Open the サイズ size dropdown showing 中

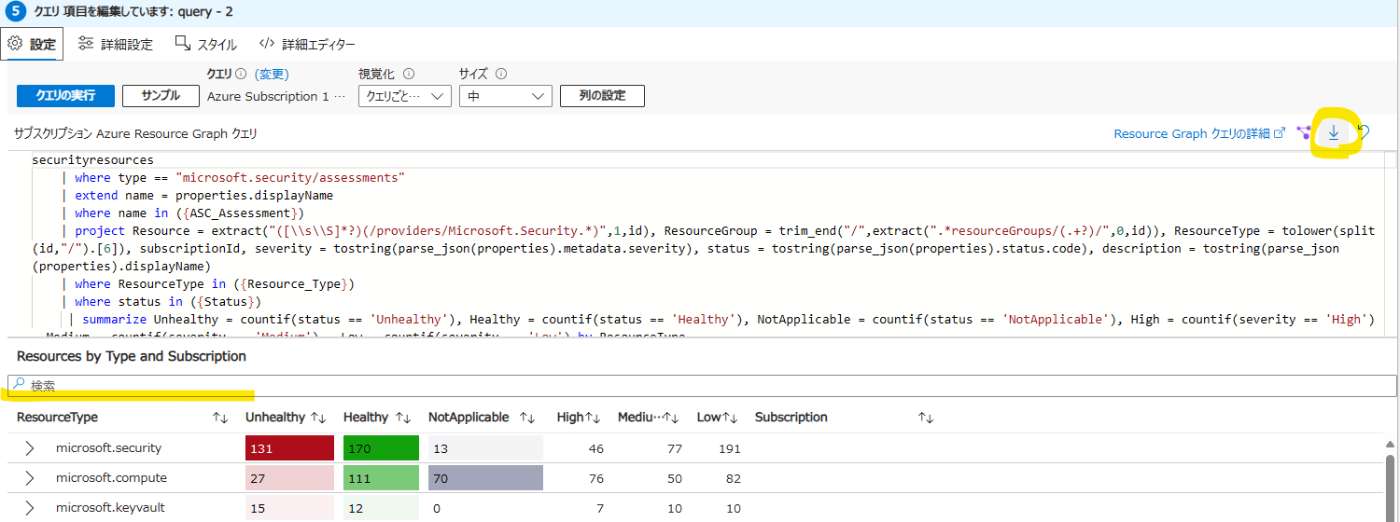(506, 96)
